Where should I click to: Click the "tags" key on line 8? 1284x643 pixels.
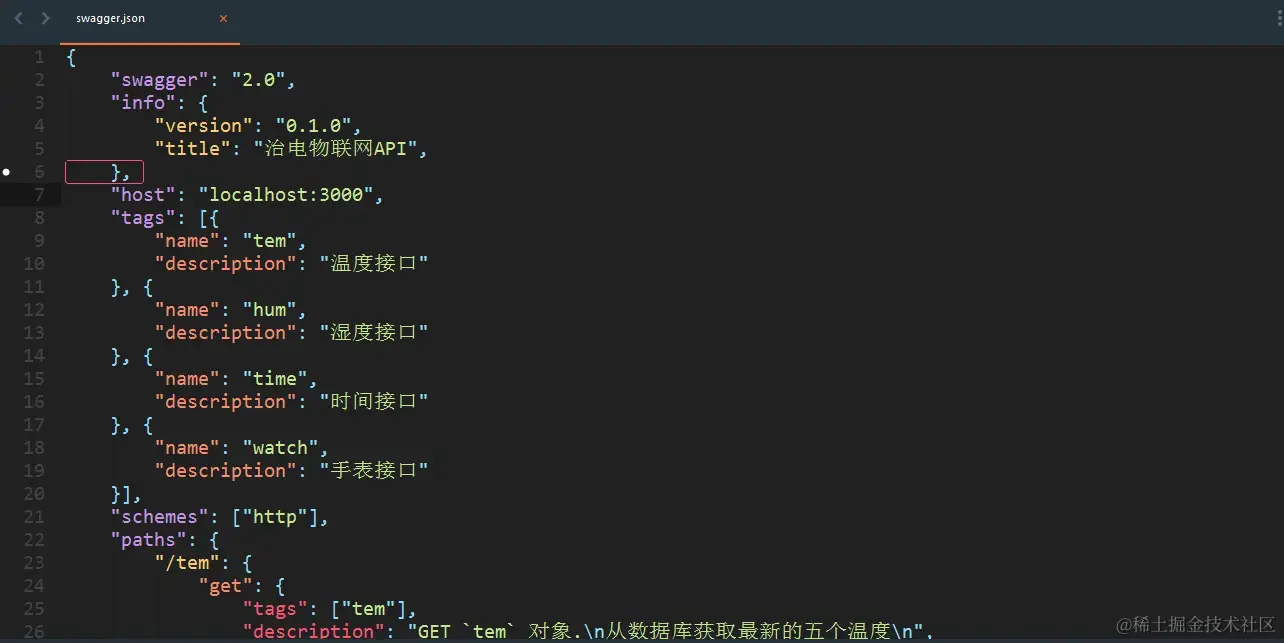point(143,218)
